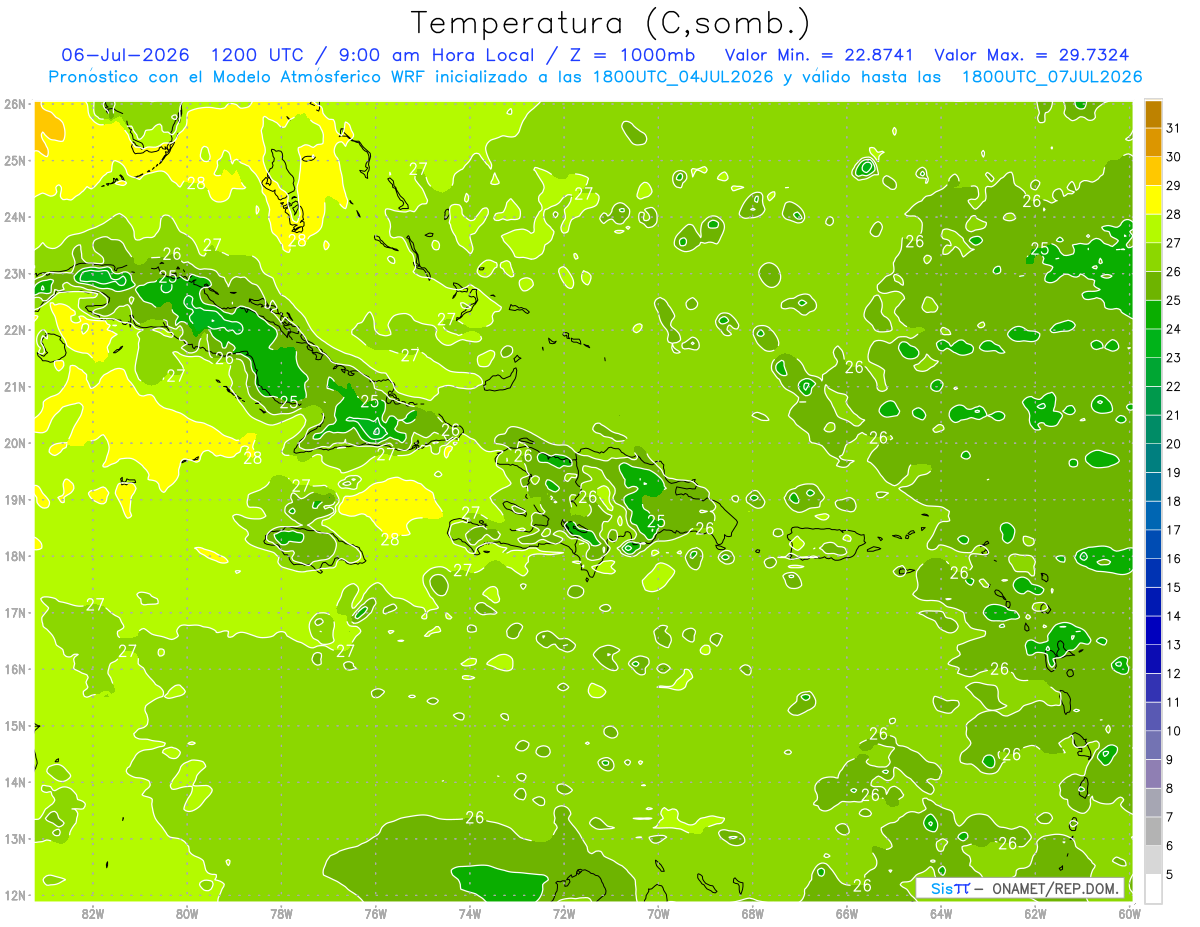Select the teal legend swatch between 19 and 20
Viewport: 1200px width, 927px height.
pyautogui.click(x=1153, y=458)
